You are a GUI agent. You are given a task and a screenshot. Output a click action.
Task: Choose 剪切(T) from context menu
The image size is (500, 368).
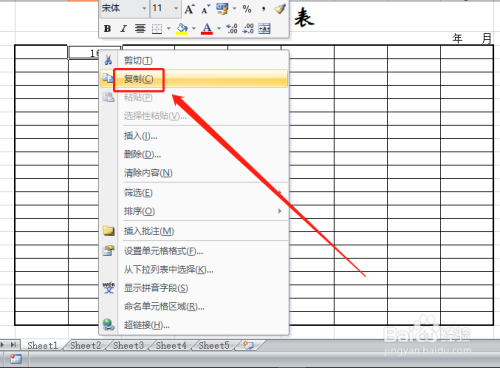click(194, 60)
